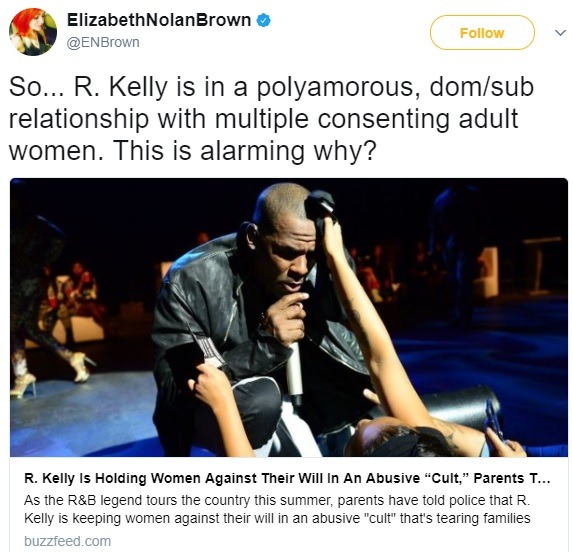Click 'This is alarming why?' in the tweet

tap(244, 151)
